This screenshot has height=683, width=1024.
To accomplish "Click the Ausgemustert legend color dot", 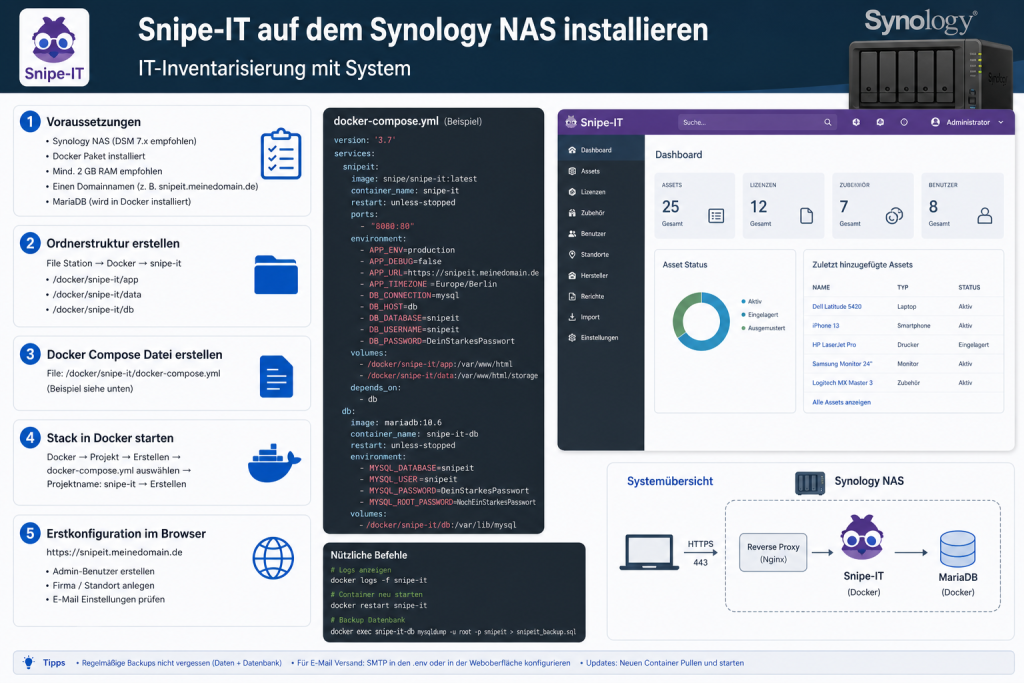I will [x=744, y=328].
